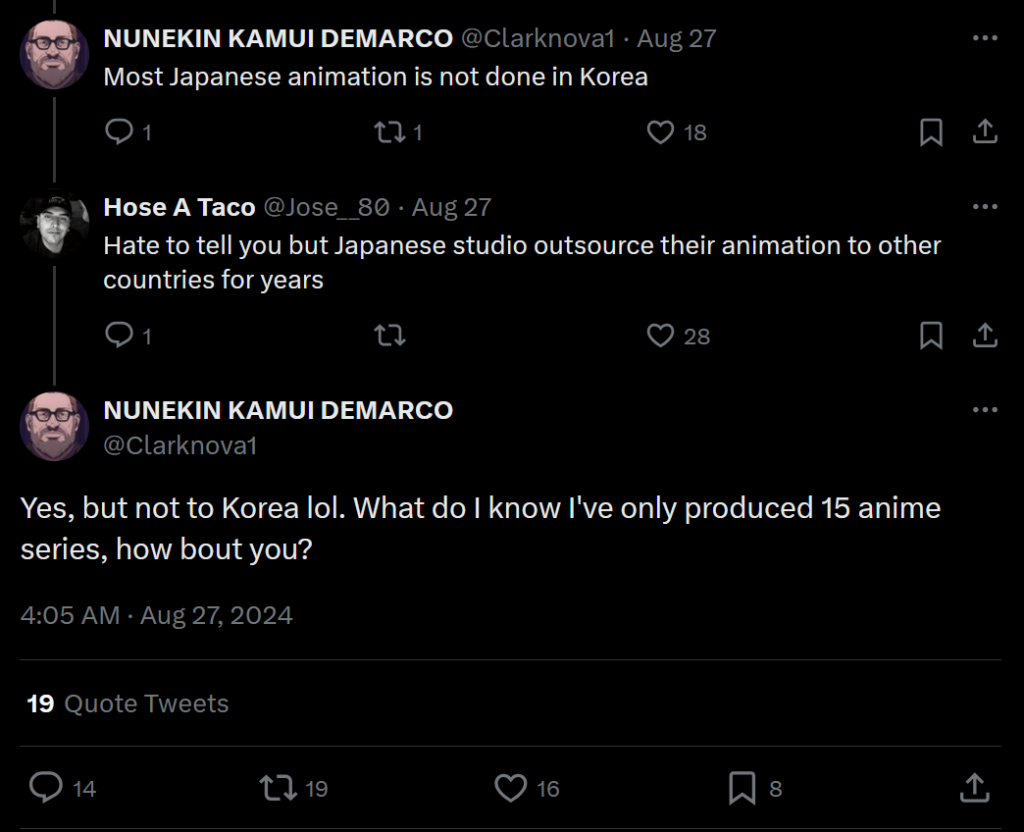This screenshot has height=832, width=1024.
Task: Open Hose A Taco's profile picture
Action: [54, 224]
